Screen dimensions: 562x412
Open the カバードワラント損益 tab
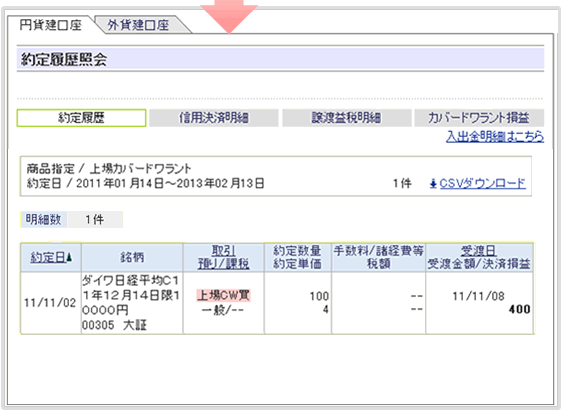[x=479, y=118]
